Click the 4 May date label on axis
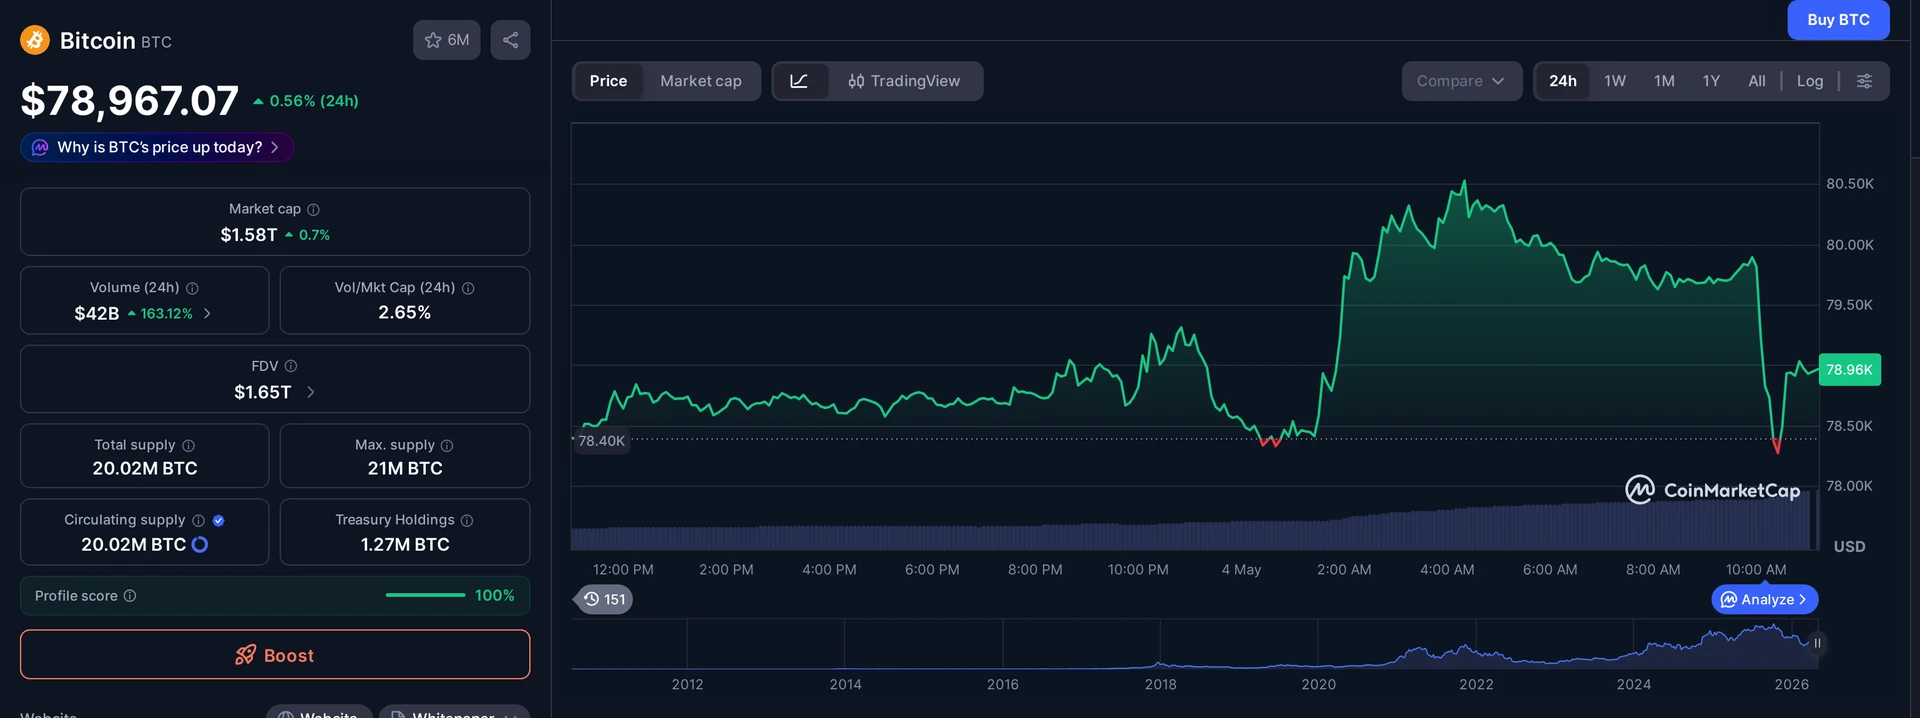Screen dimensions: 1920x718 (x=1241, y=570)
